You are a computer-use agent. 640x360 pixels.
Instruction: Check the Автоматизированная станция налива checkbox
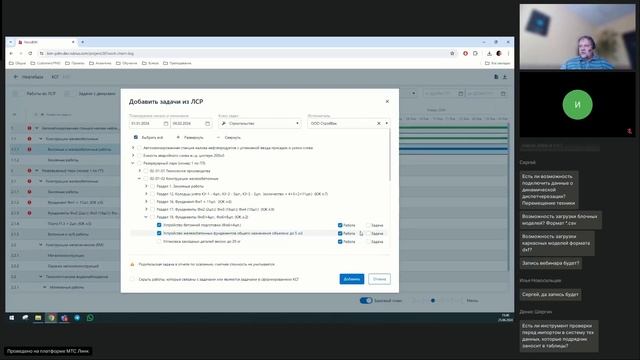(139, 148)
